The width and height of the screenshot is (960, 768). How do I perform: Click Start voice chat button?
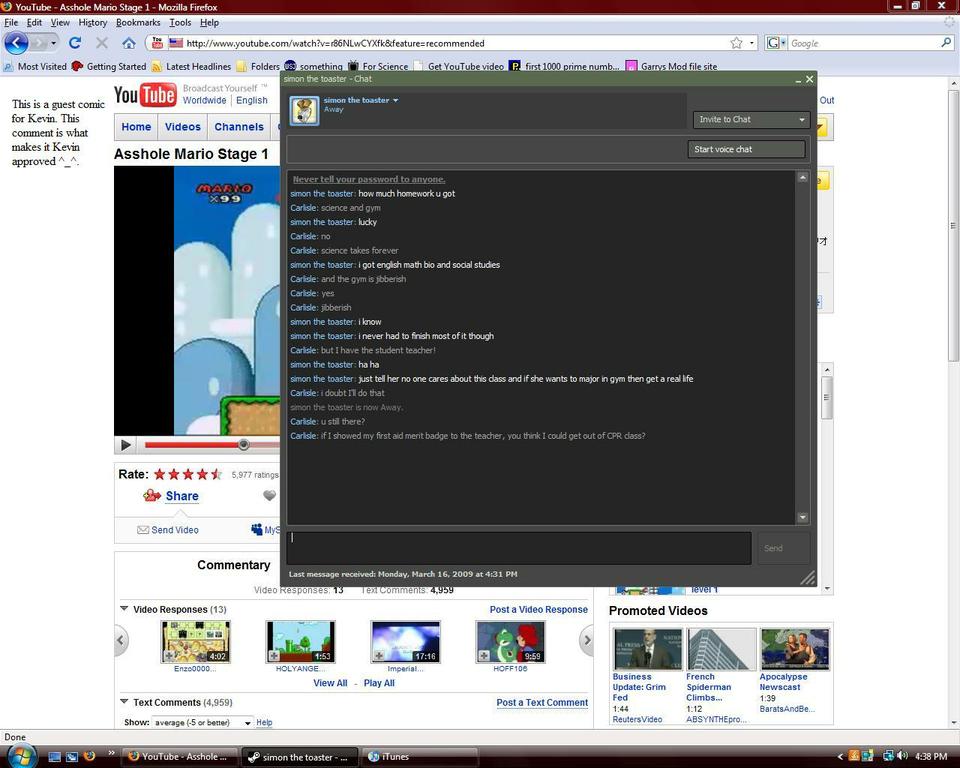coord(746,149)
